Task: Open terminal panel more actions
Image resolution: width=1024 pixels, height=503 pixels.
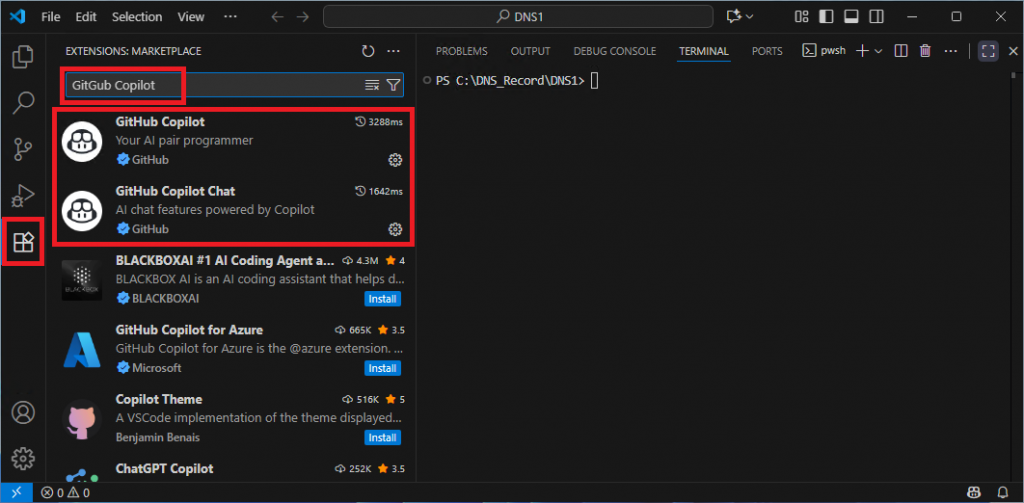Action: 950,51
